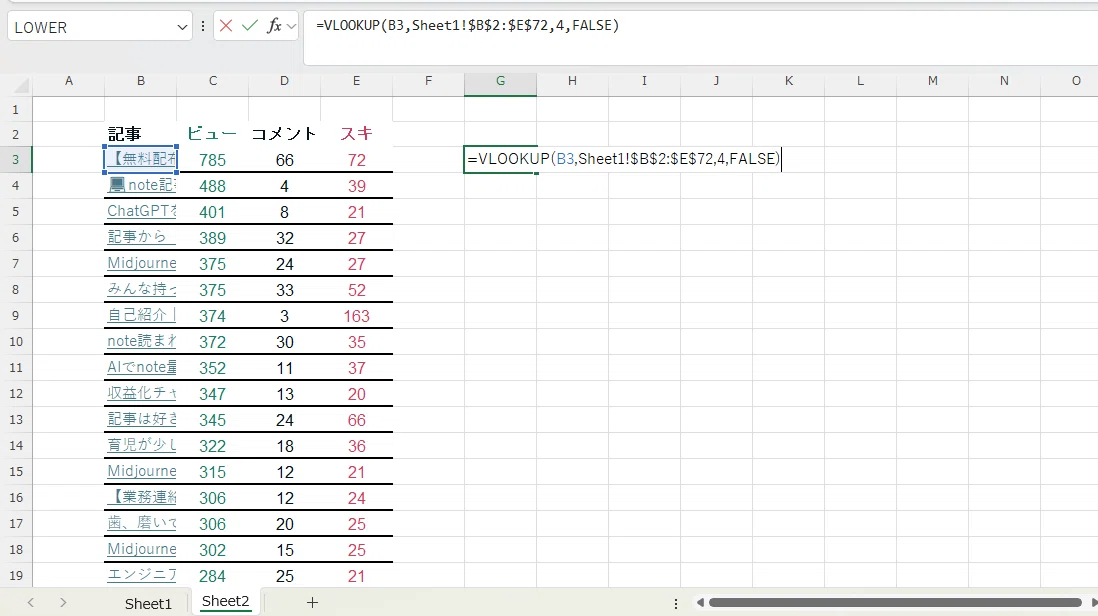Go to the next sheet tab arrow

pyautogui.click(x=63, y=602)
